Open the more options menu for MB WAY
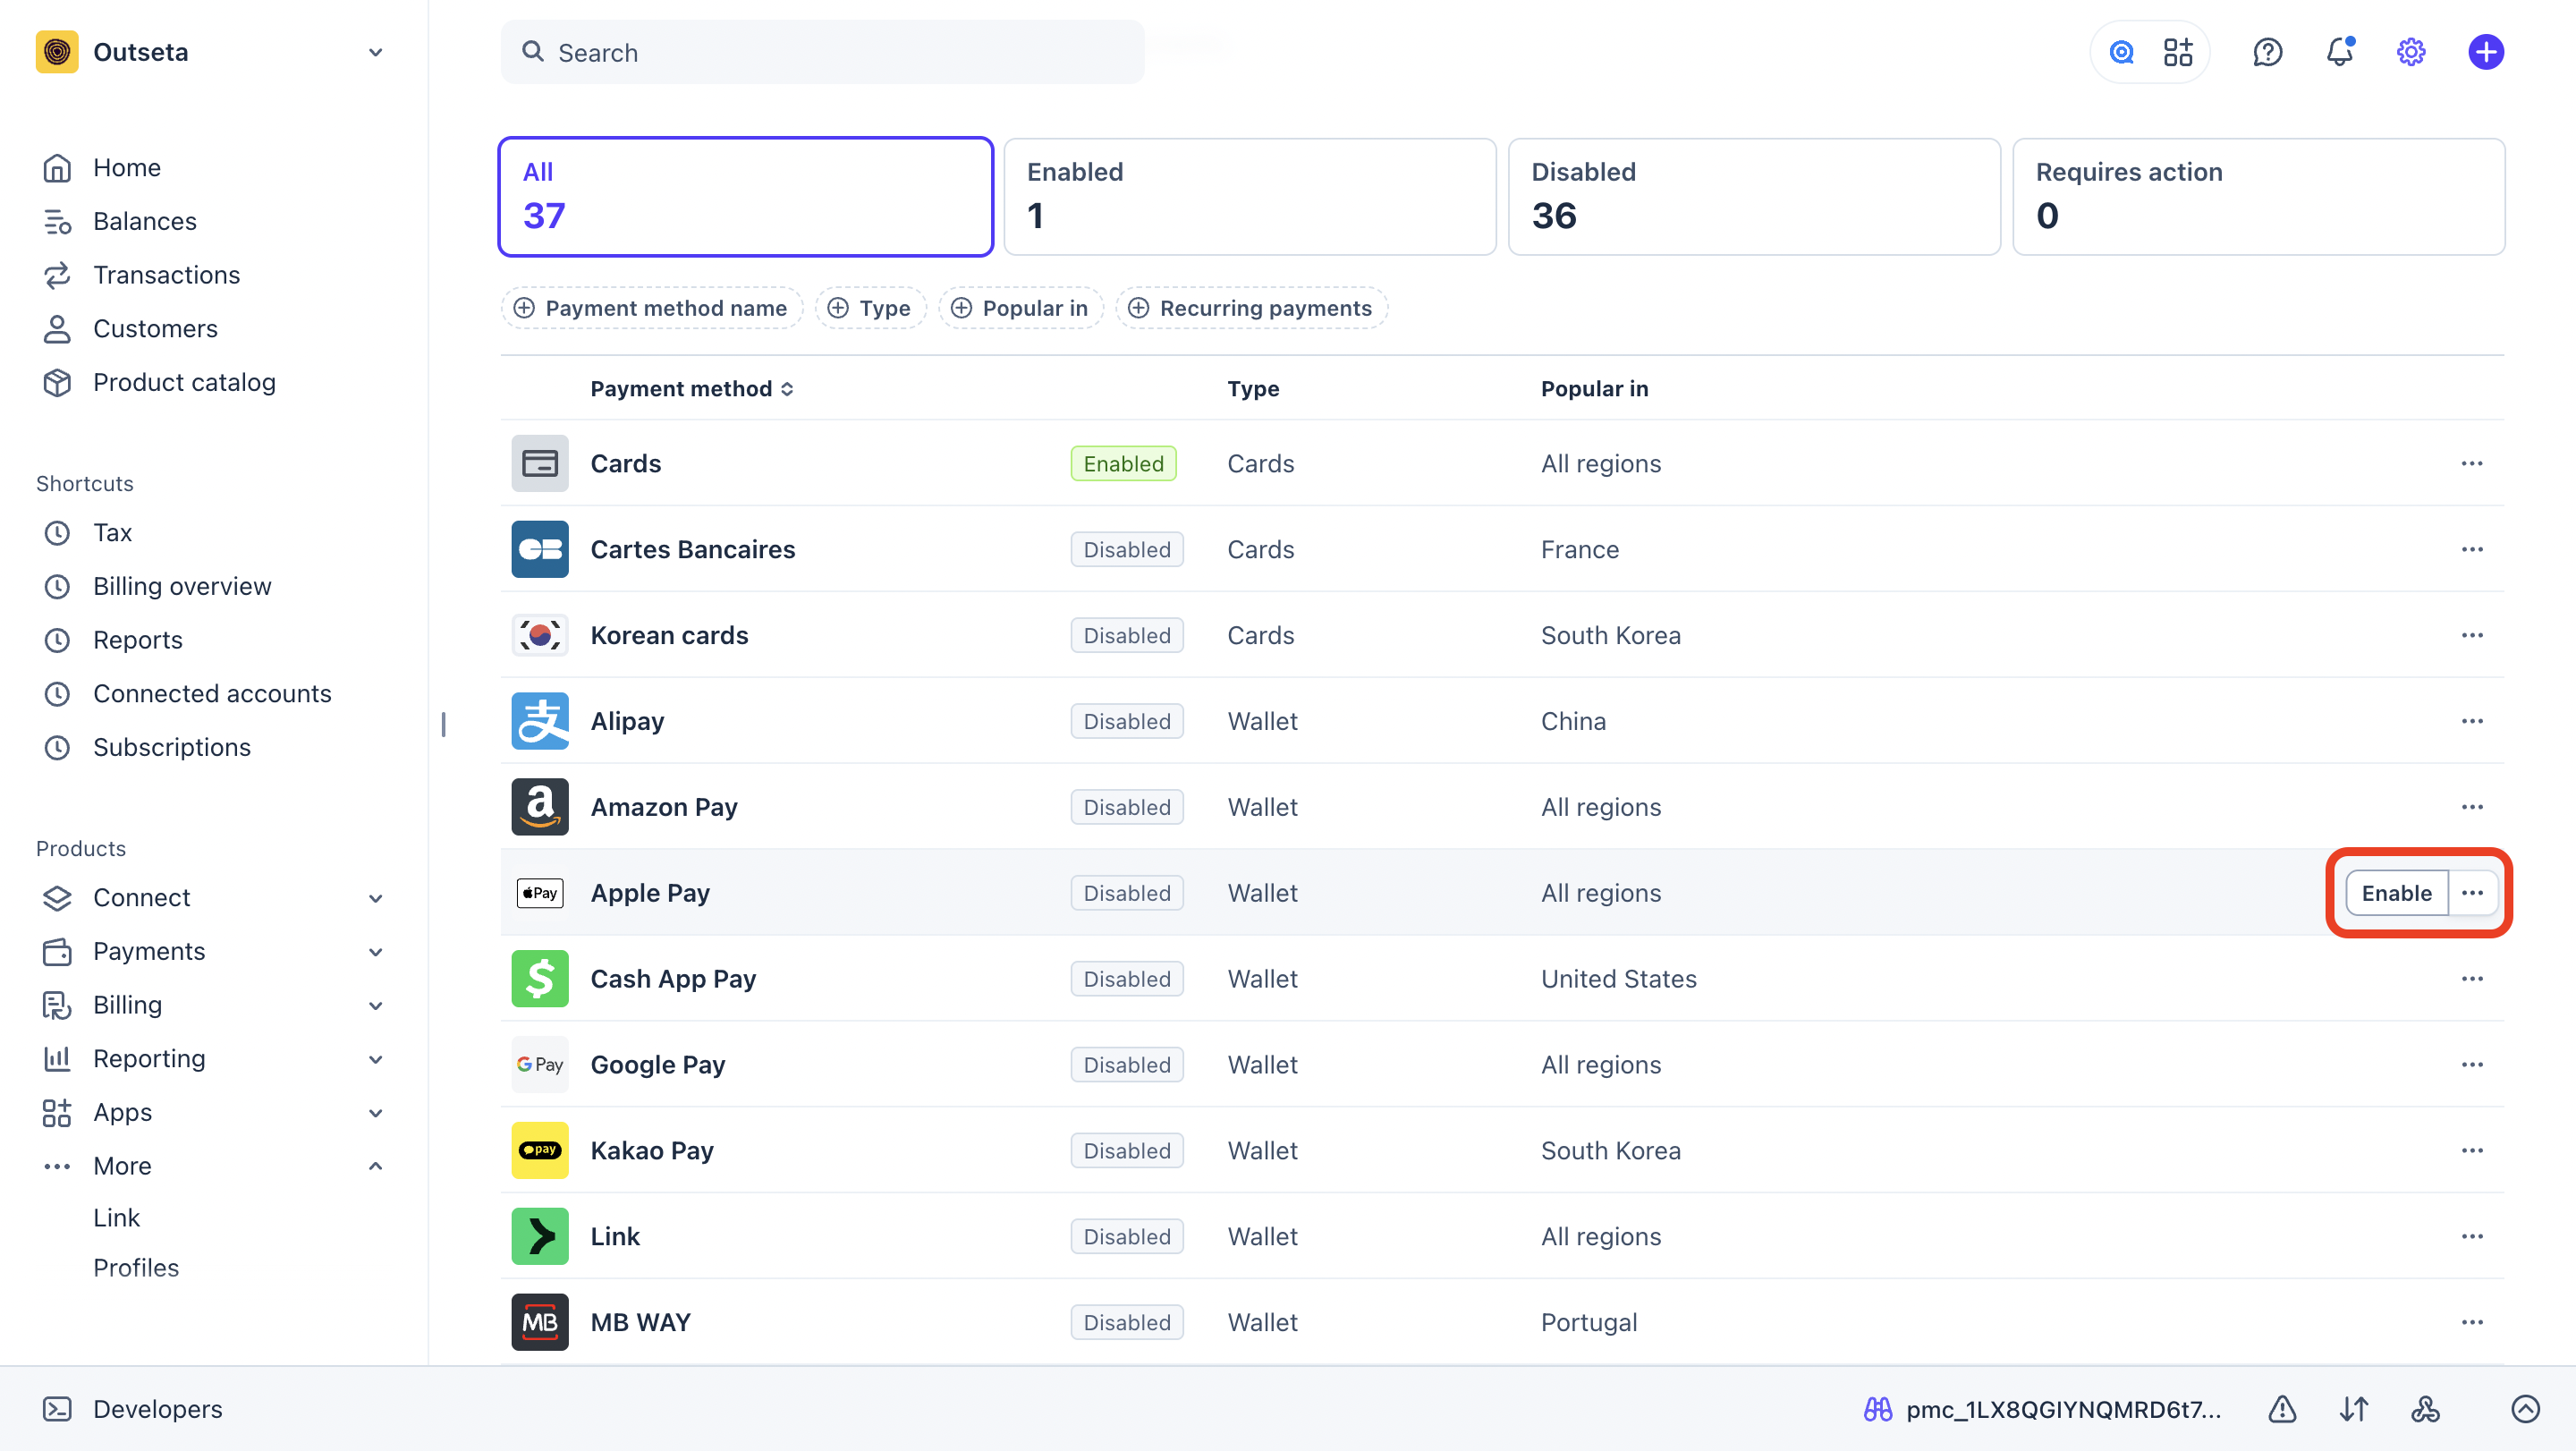 point(2472,1323)
